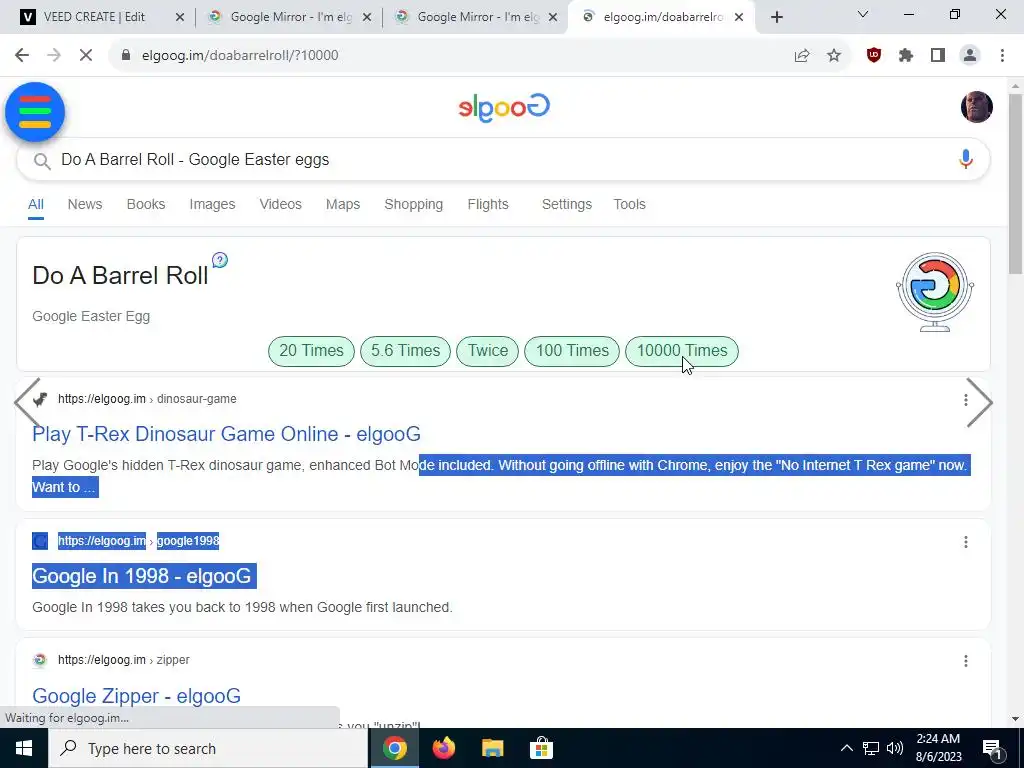Select the Flights search tab
1024x768 pixels.
click(488, 204)
